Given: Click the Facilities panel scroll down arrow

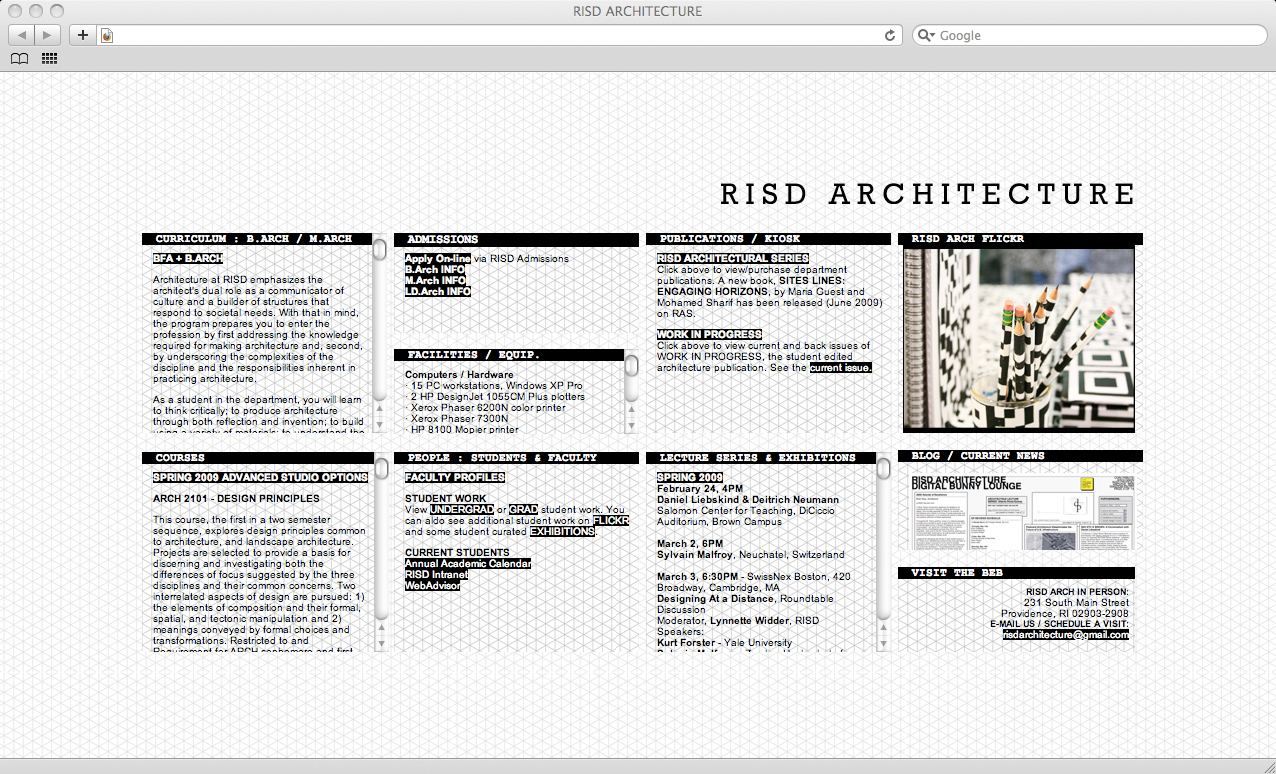Looking at the screenshot, I should 632,425.
